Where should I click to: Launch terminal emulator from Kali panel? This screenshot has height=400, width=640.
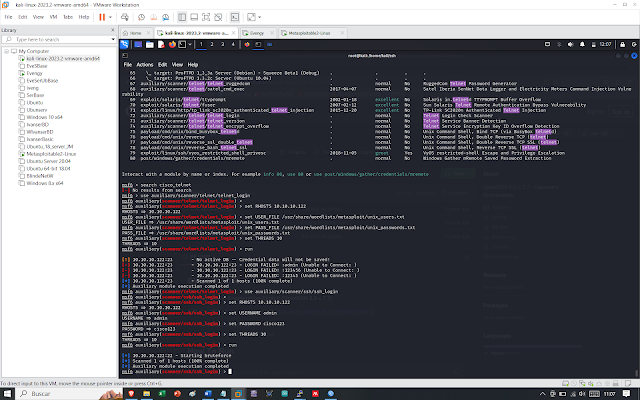click(x=182, y=44)
